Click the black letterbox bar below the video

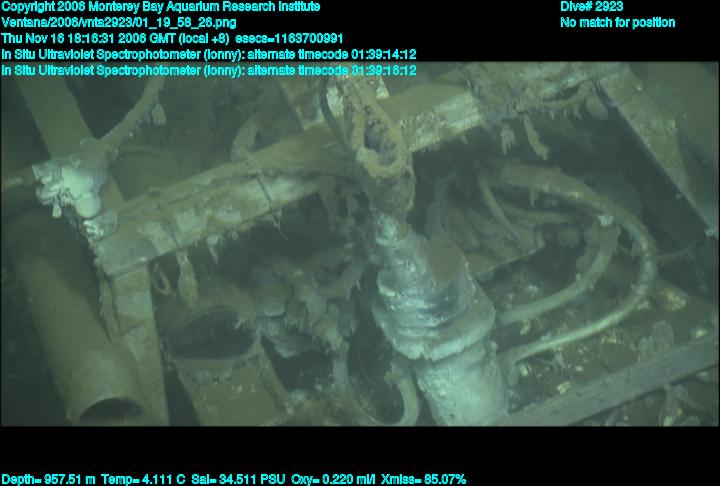360,448
